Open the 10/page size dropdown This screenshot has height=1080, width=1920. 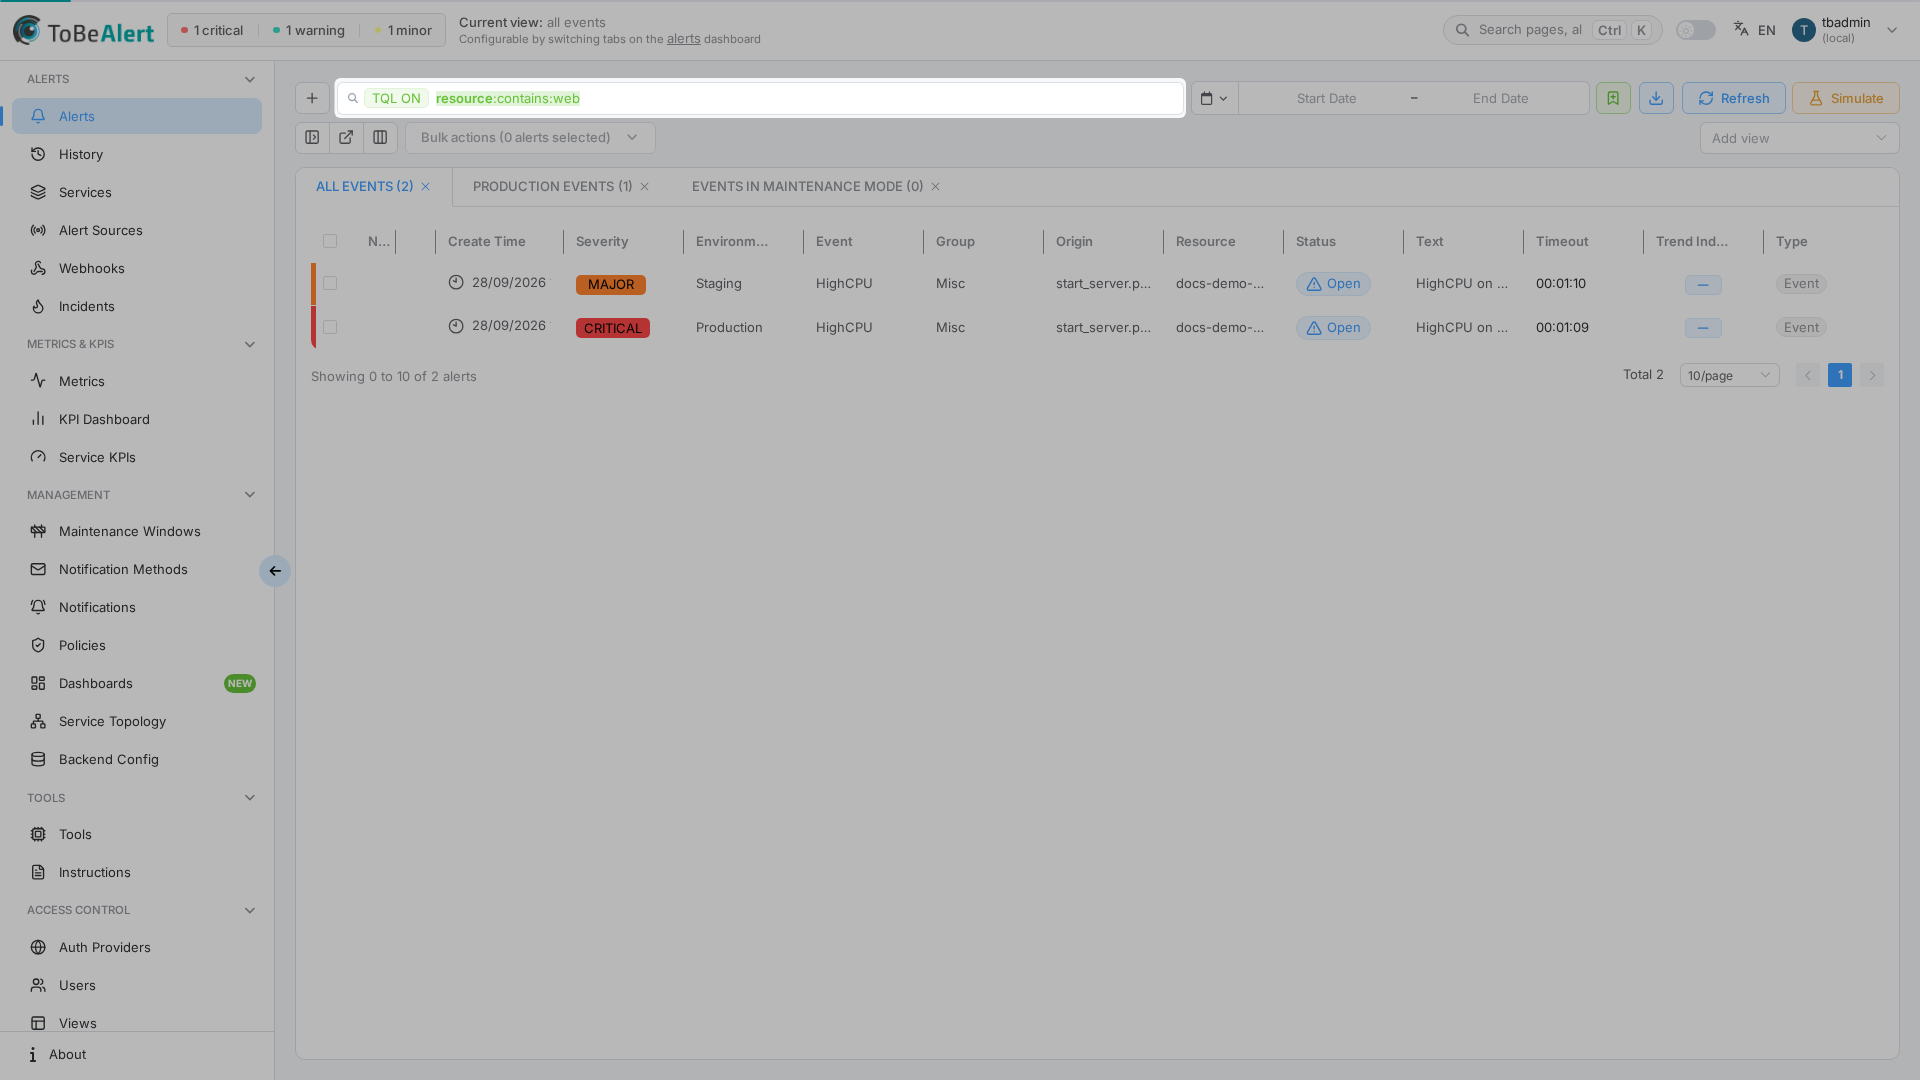point(1729,376)
